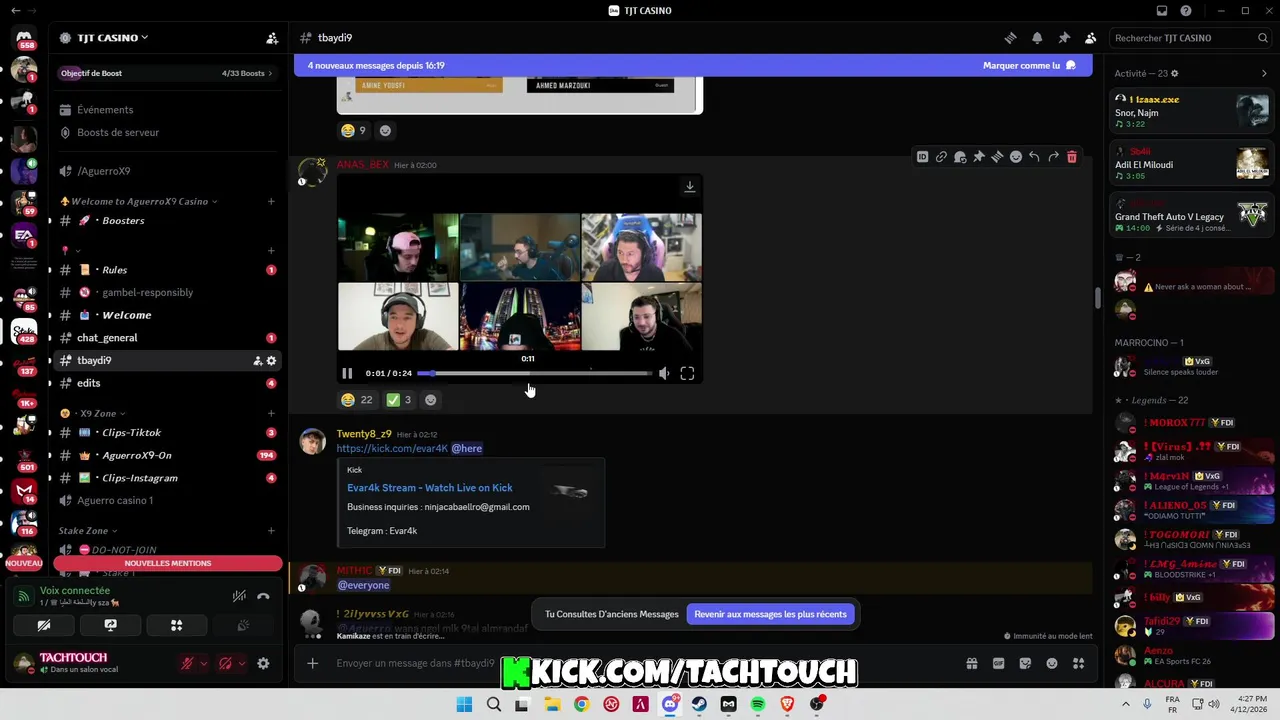
Task: Hide member list icon in header
Action: [1091, 38]
